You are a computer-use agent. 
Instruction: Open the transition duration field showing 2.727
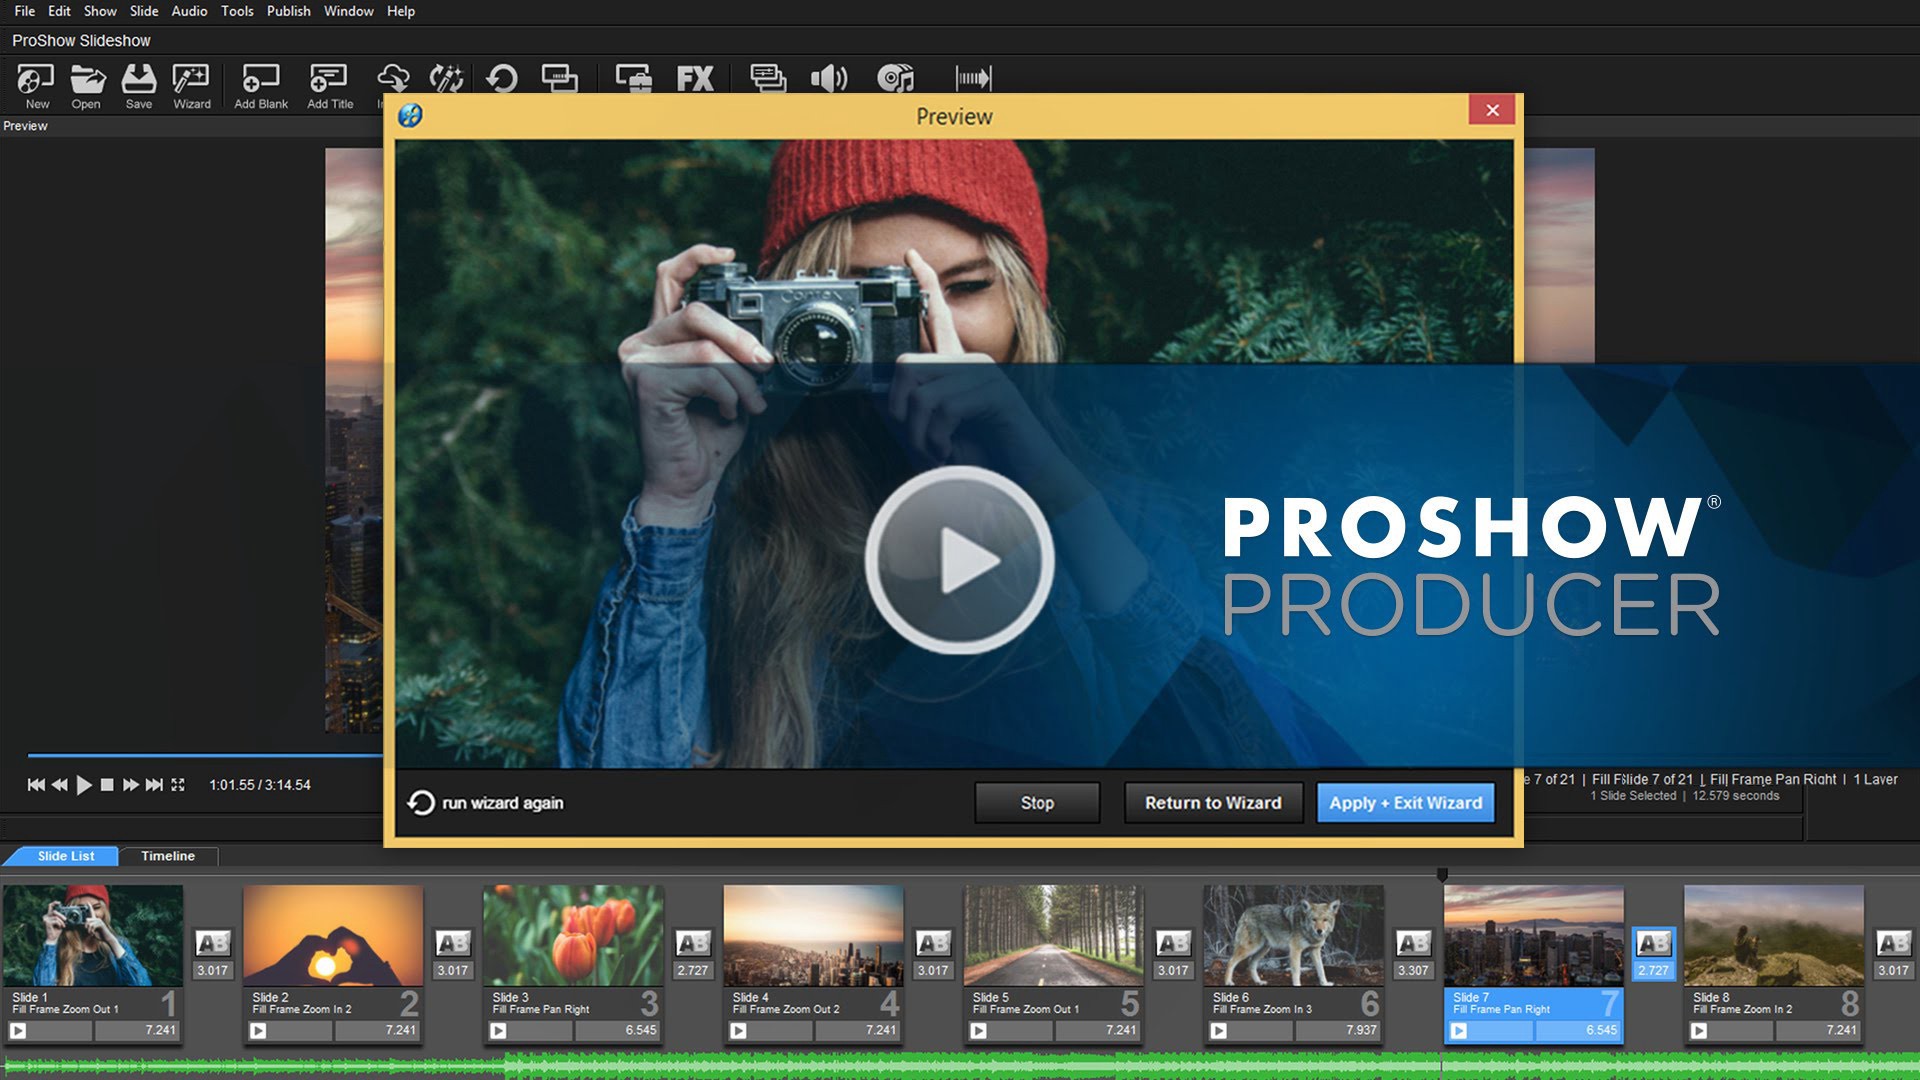point(1653,969)
